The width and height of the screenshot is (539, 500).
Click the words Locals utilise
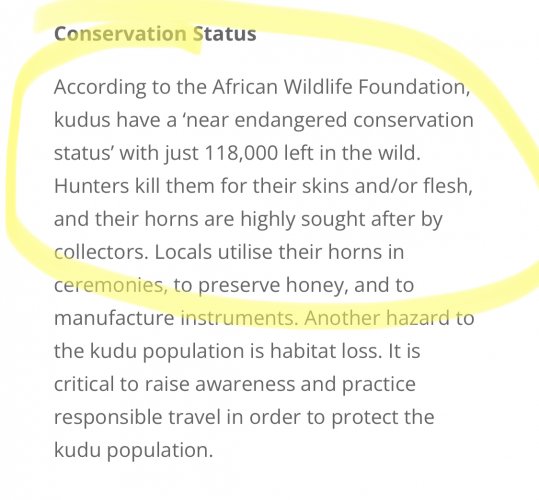(x=213, y=252)
